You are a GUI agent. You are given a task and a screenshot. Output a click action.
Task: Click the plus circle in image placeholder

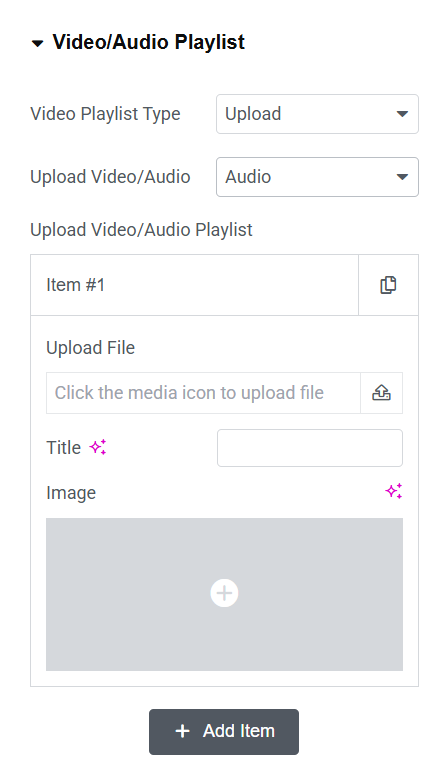[x=224, y=593]
